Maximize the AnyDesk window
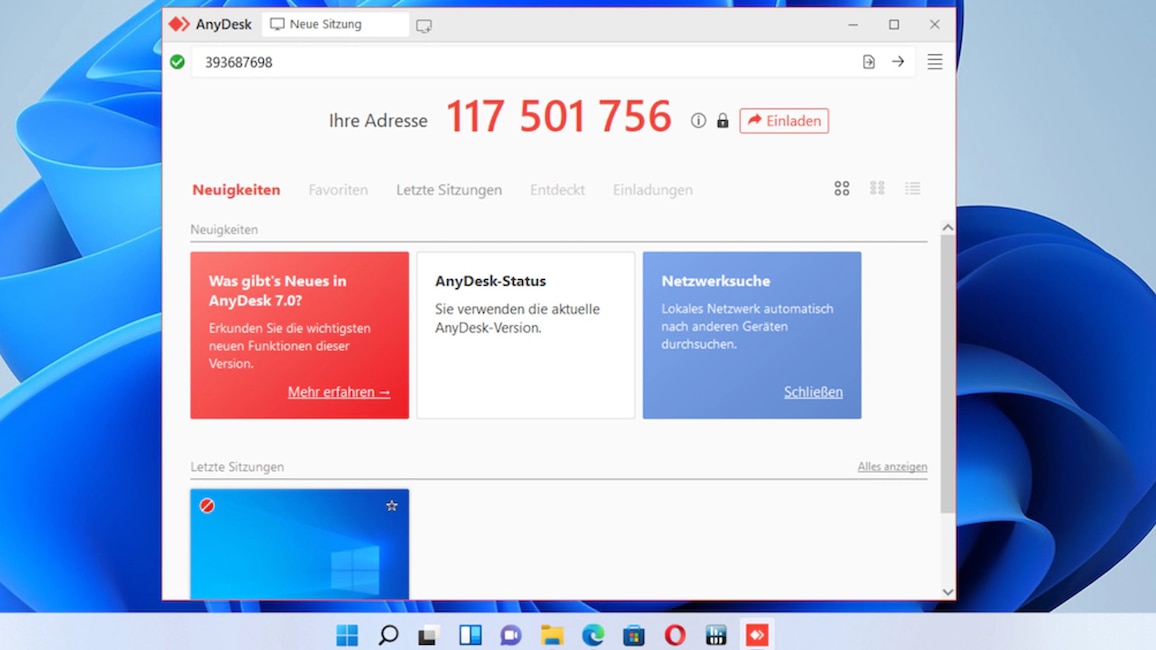Viewport: 1156px width, 650px height. click(894, 24)
